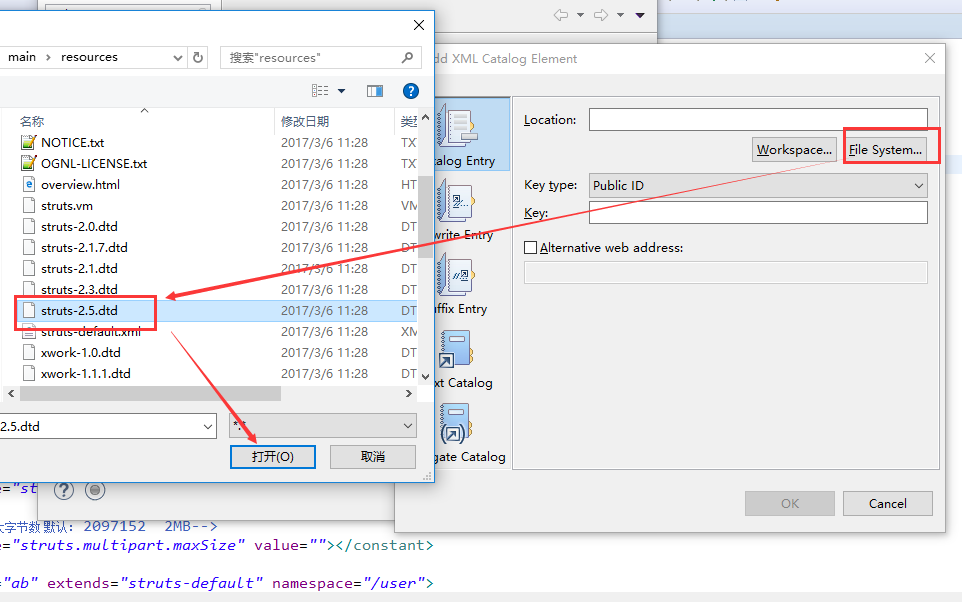Click the refresh icon beside resources path
Image resolution: width=962 pixels, height=602 pixels.
(x=198, y=58)
